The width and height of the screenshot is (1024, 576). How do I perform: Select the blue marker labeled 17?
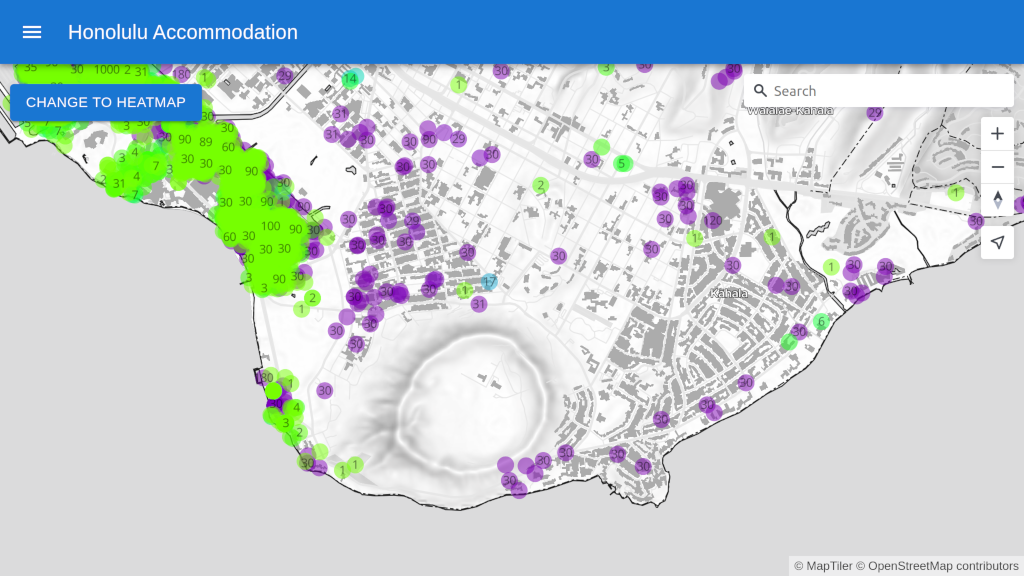click(x=489, y=283)
